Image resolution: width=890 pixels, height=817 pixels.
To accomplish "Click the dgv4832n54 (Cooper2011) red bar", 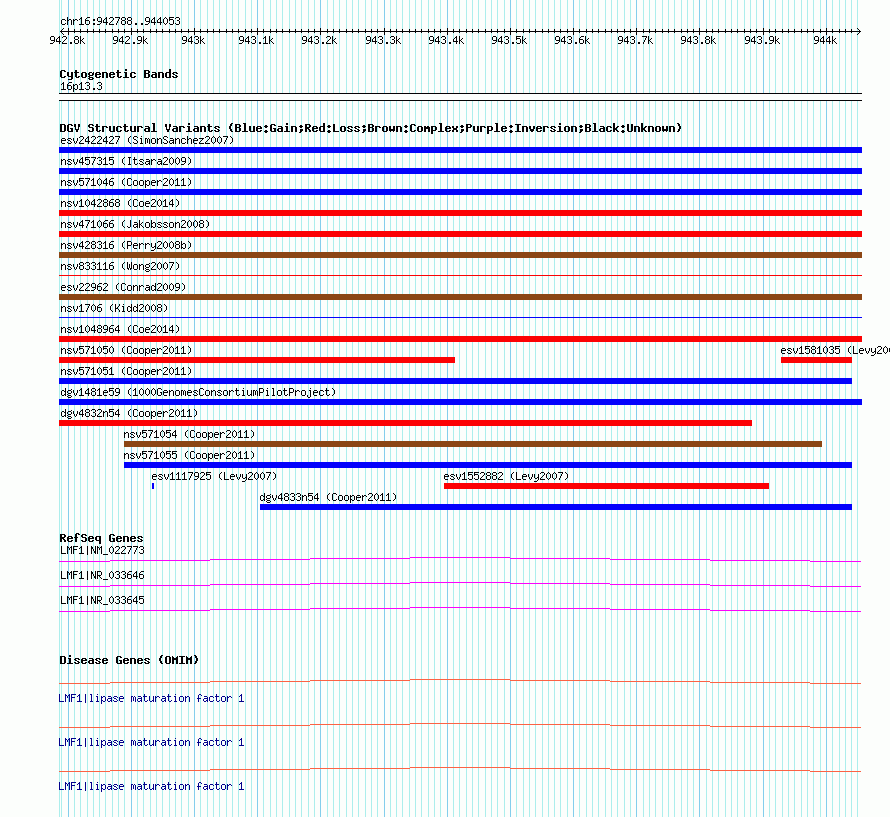I will tap(405, 423).
